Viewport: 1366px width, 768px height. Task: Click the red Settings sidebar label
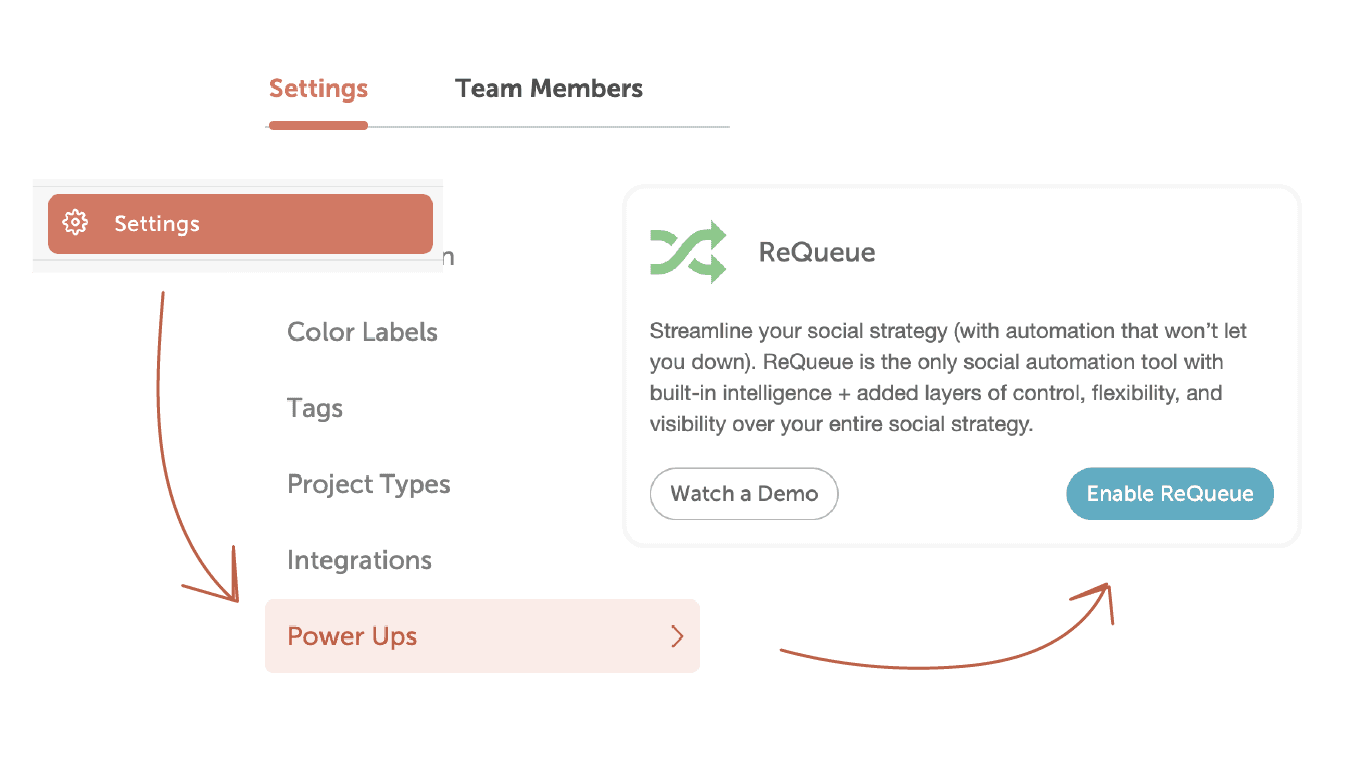tap(157, 224)
